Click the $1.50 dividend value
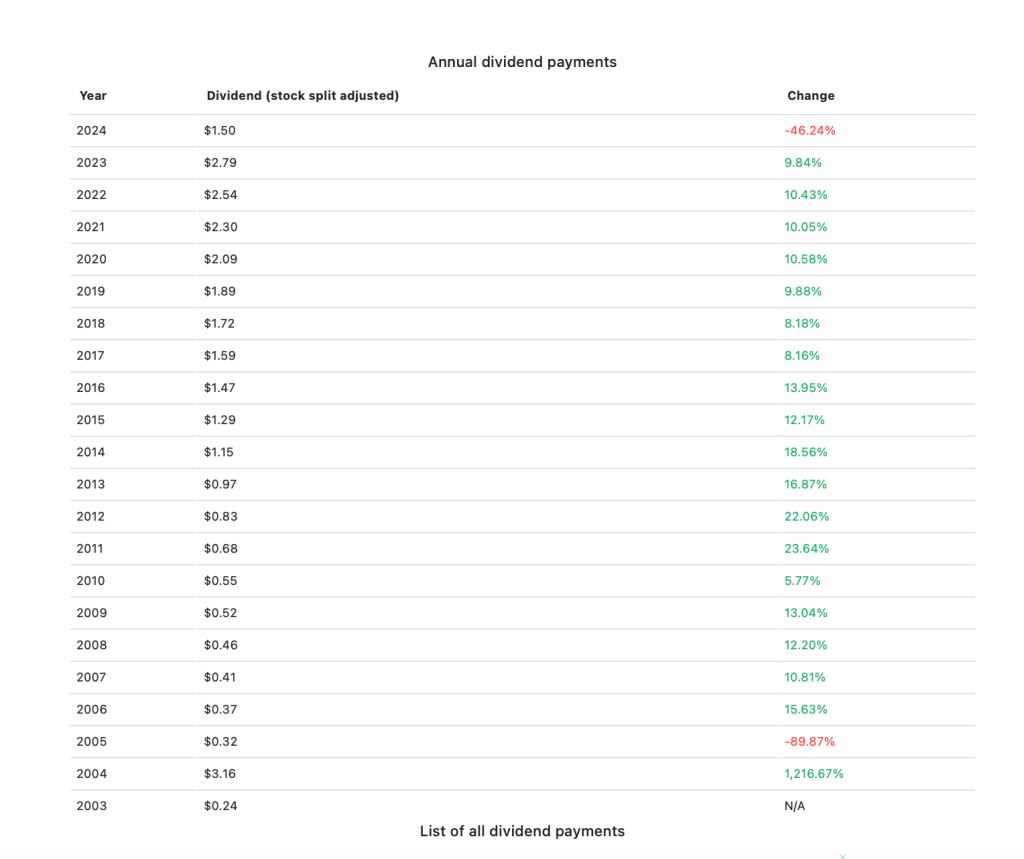 pyautogui.click(x=220, y=131)
